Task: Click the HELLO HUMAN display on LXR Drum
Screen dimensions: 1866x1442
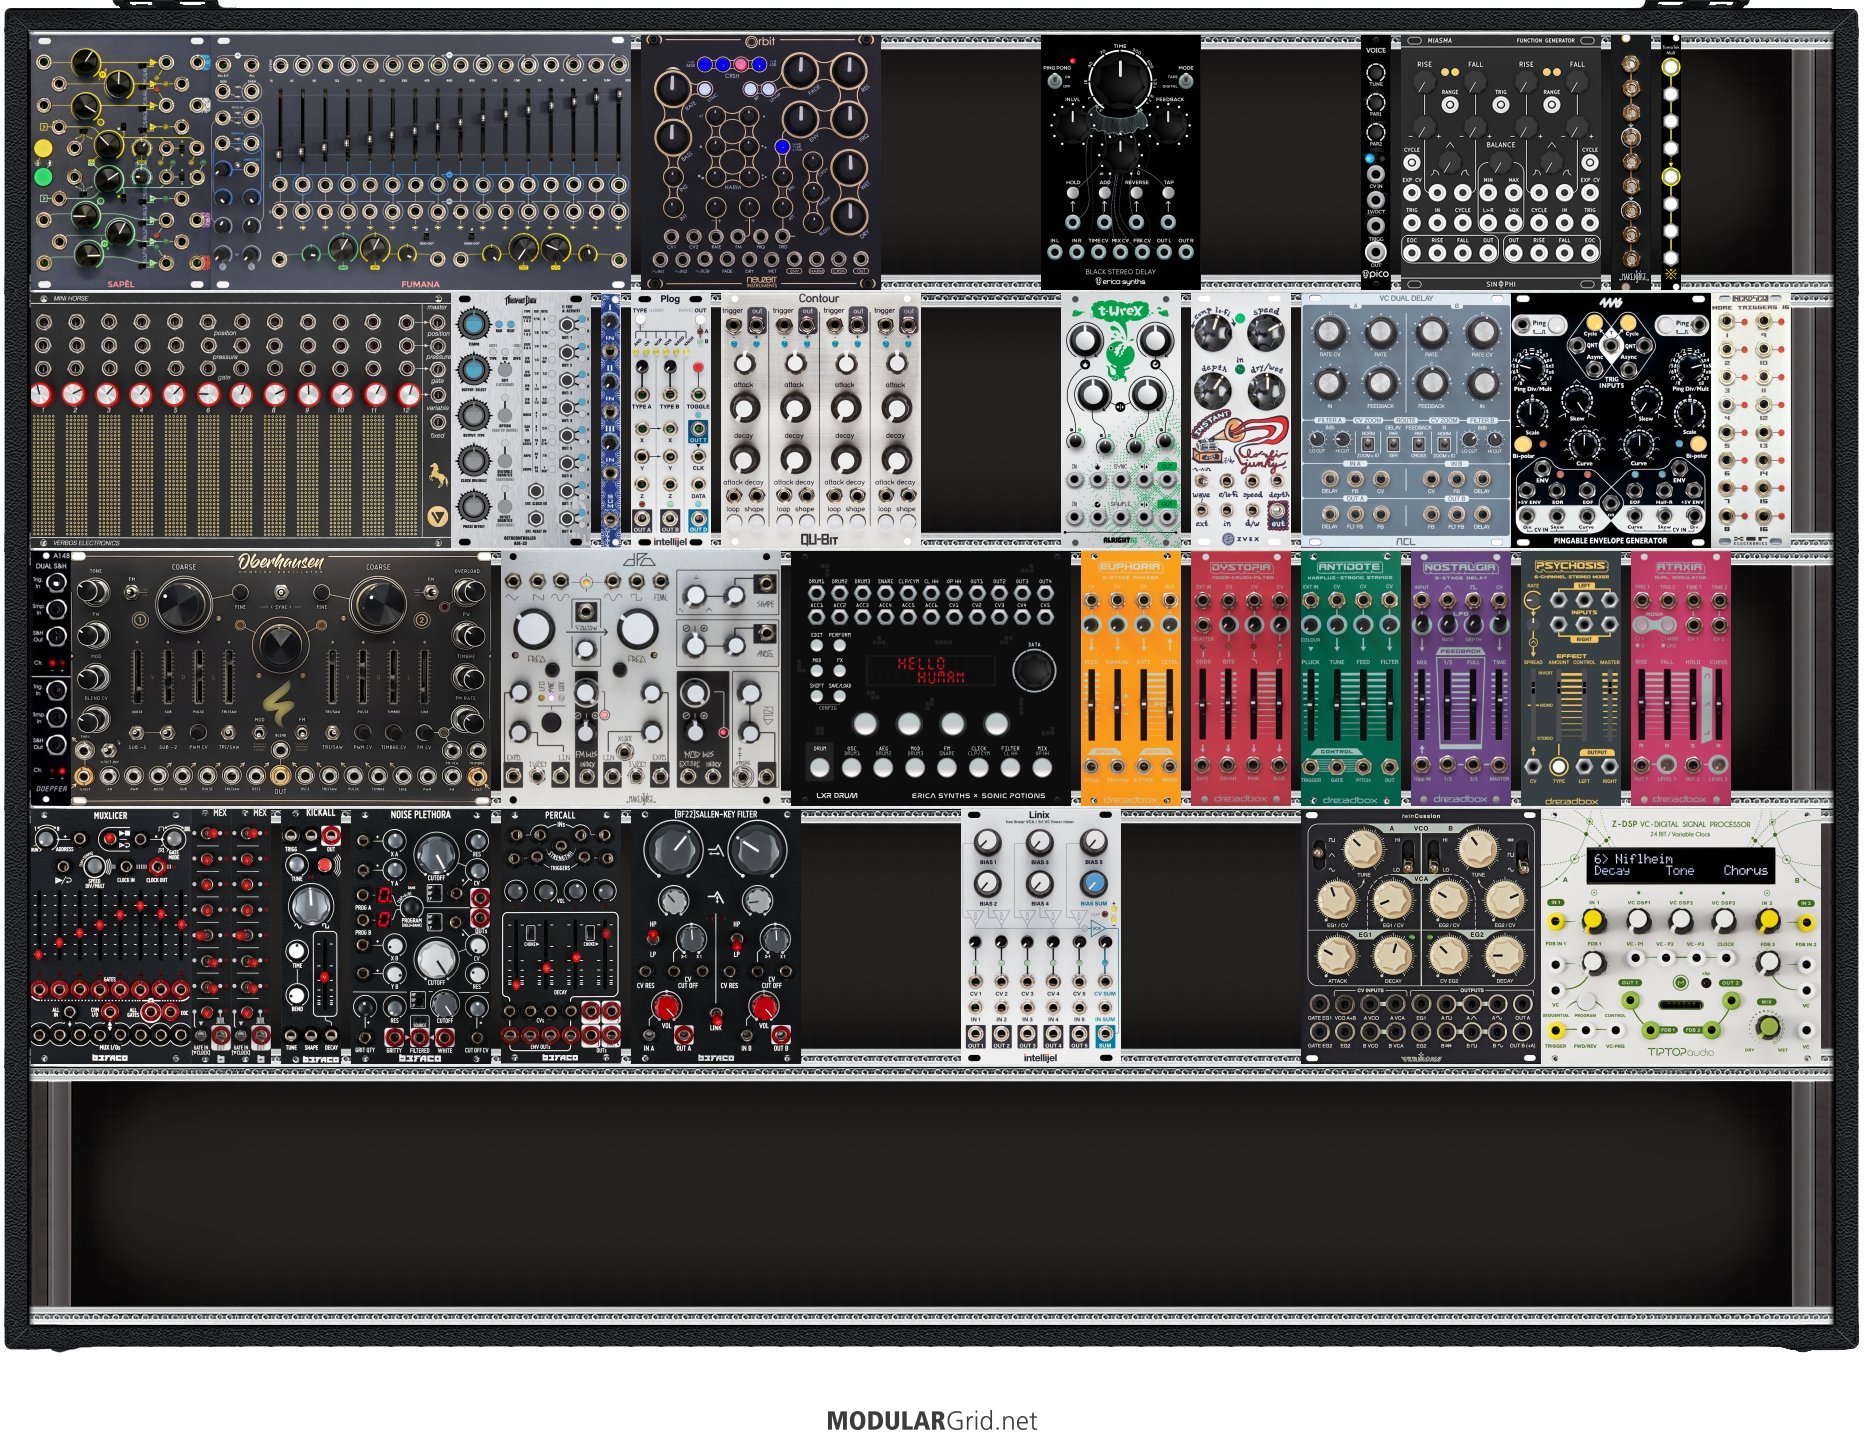Action: pos(931,670)
